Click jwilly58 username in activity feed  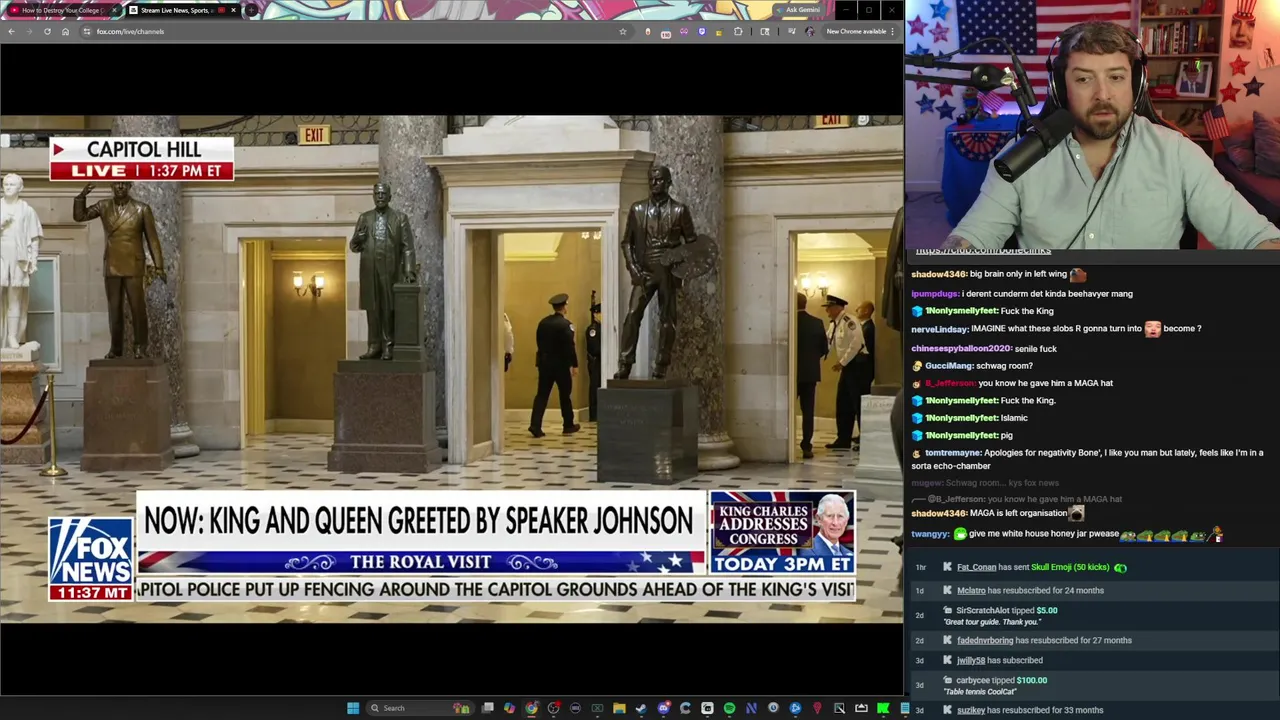pos(971,660)
